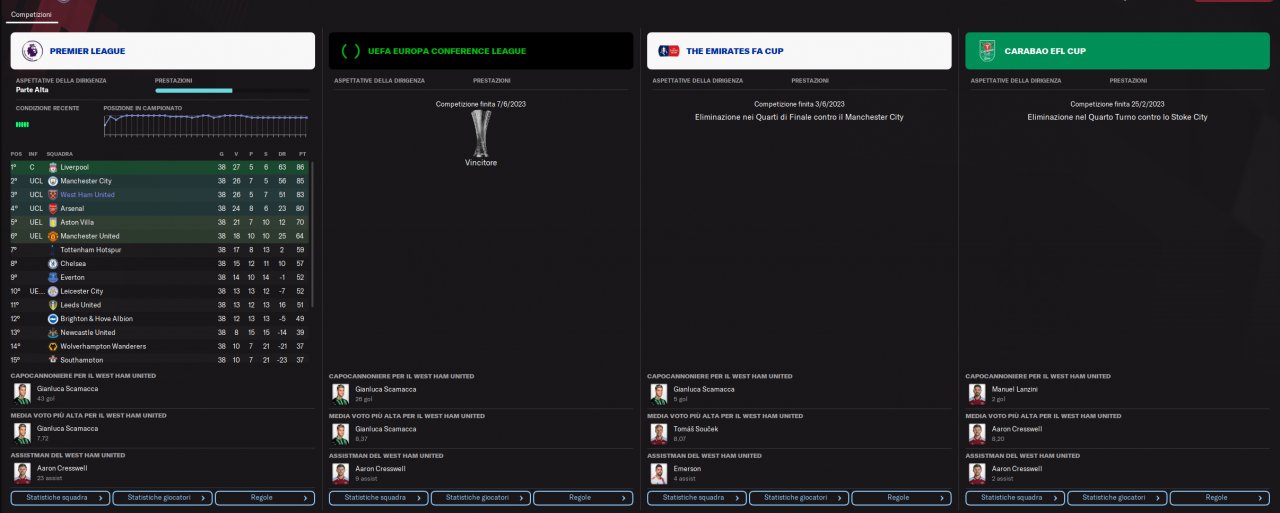Image resolution: width=1280 pixels, height=513 pixels.
Task: Click the UEFA Europa Conference League logo
Action: (351, 51)
